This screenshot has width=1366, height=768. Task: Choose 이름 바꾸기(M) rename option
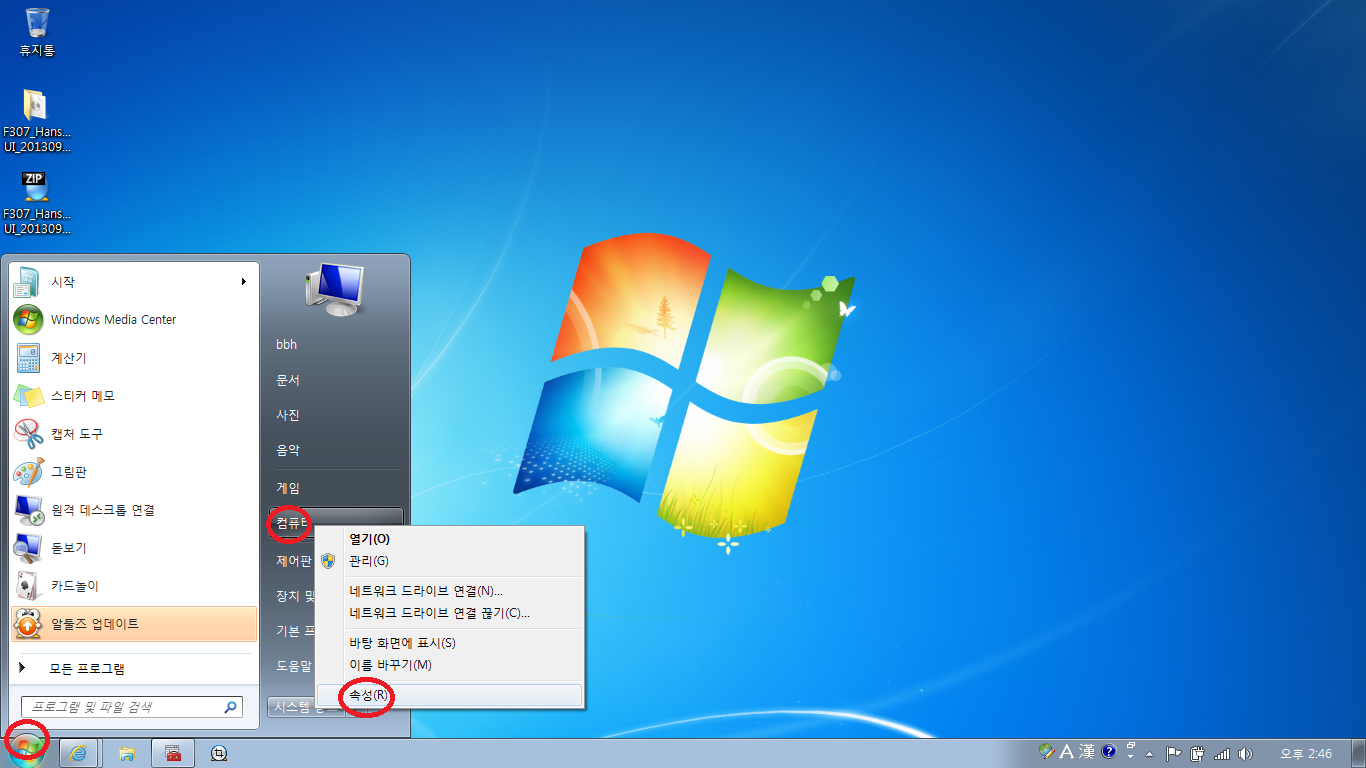[449, 665]
